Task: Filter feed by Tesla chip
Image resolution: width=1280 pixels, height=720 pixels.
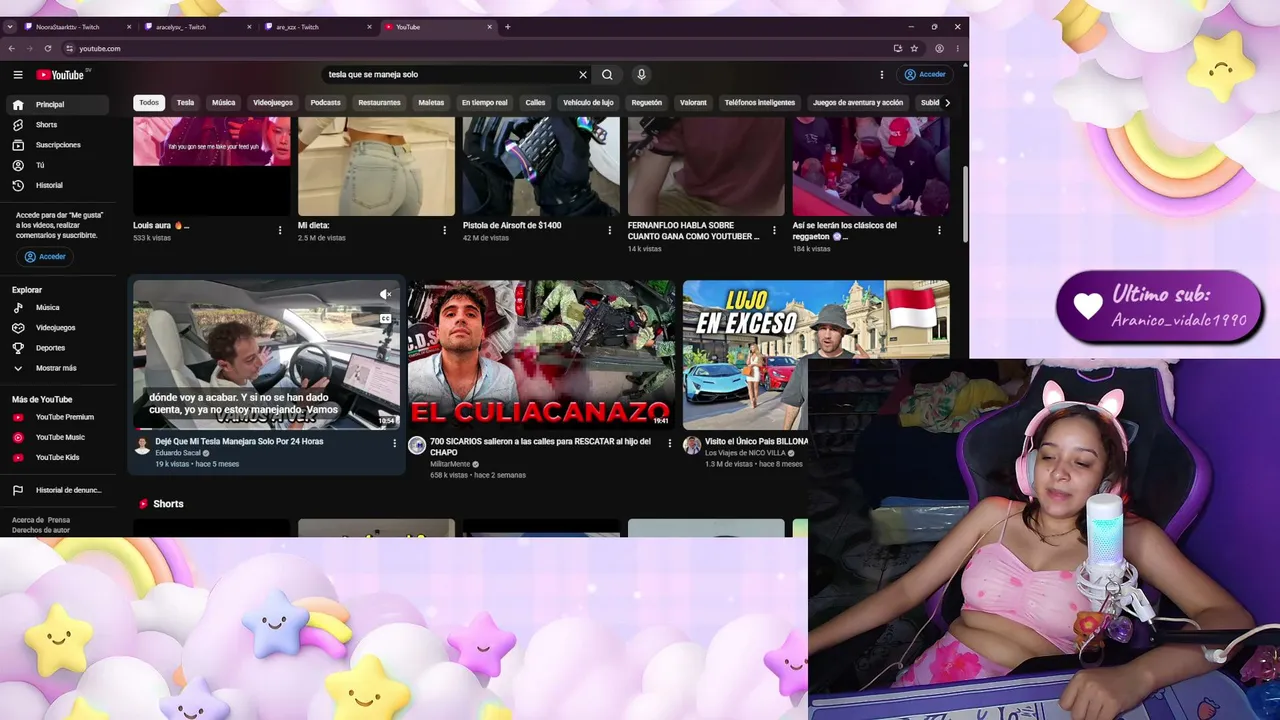Action: pos(185,103)
